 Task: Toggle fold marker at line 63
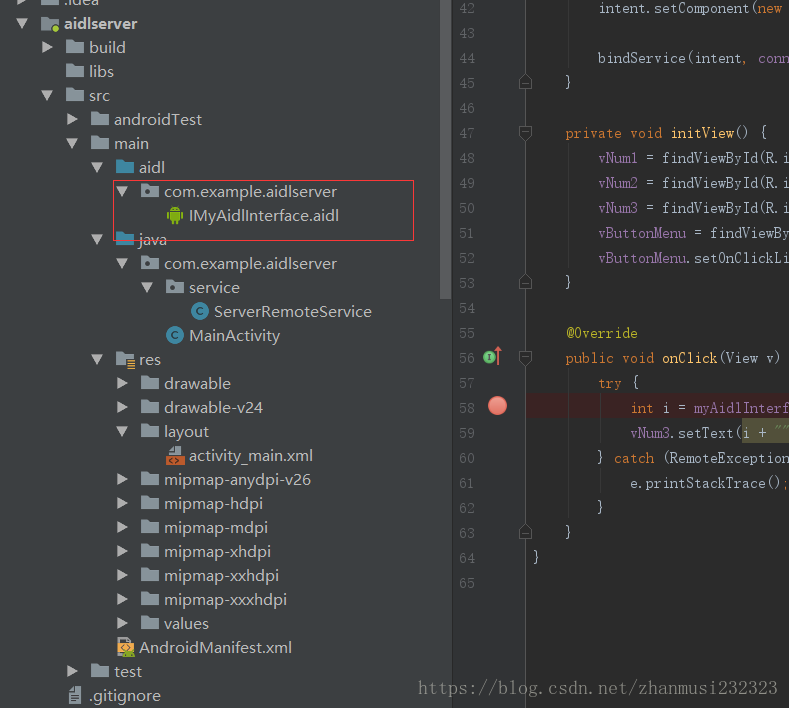tap(525, 532)
